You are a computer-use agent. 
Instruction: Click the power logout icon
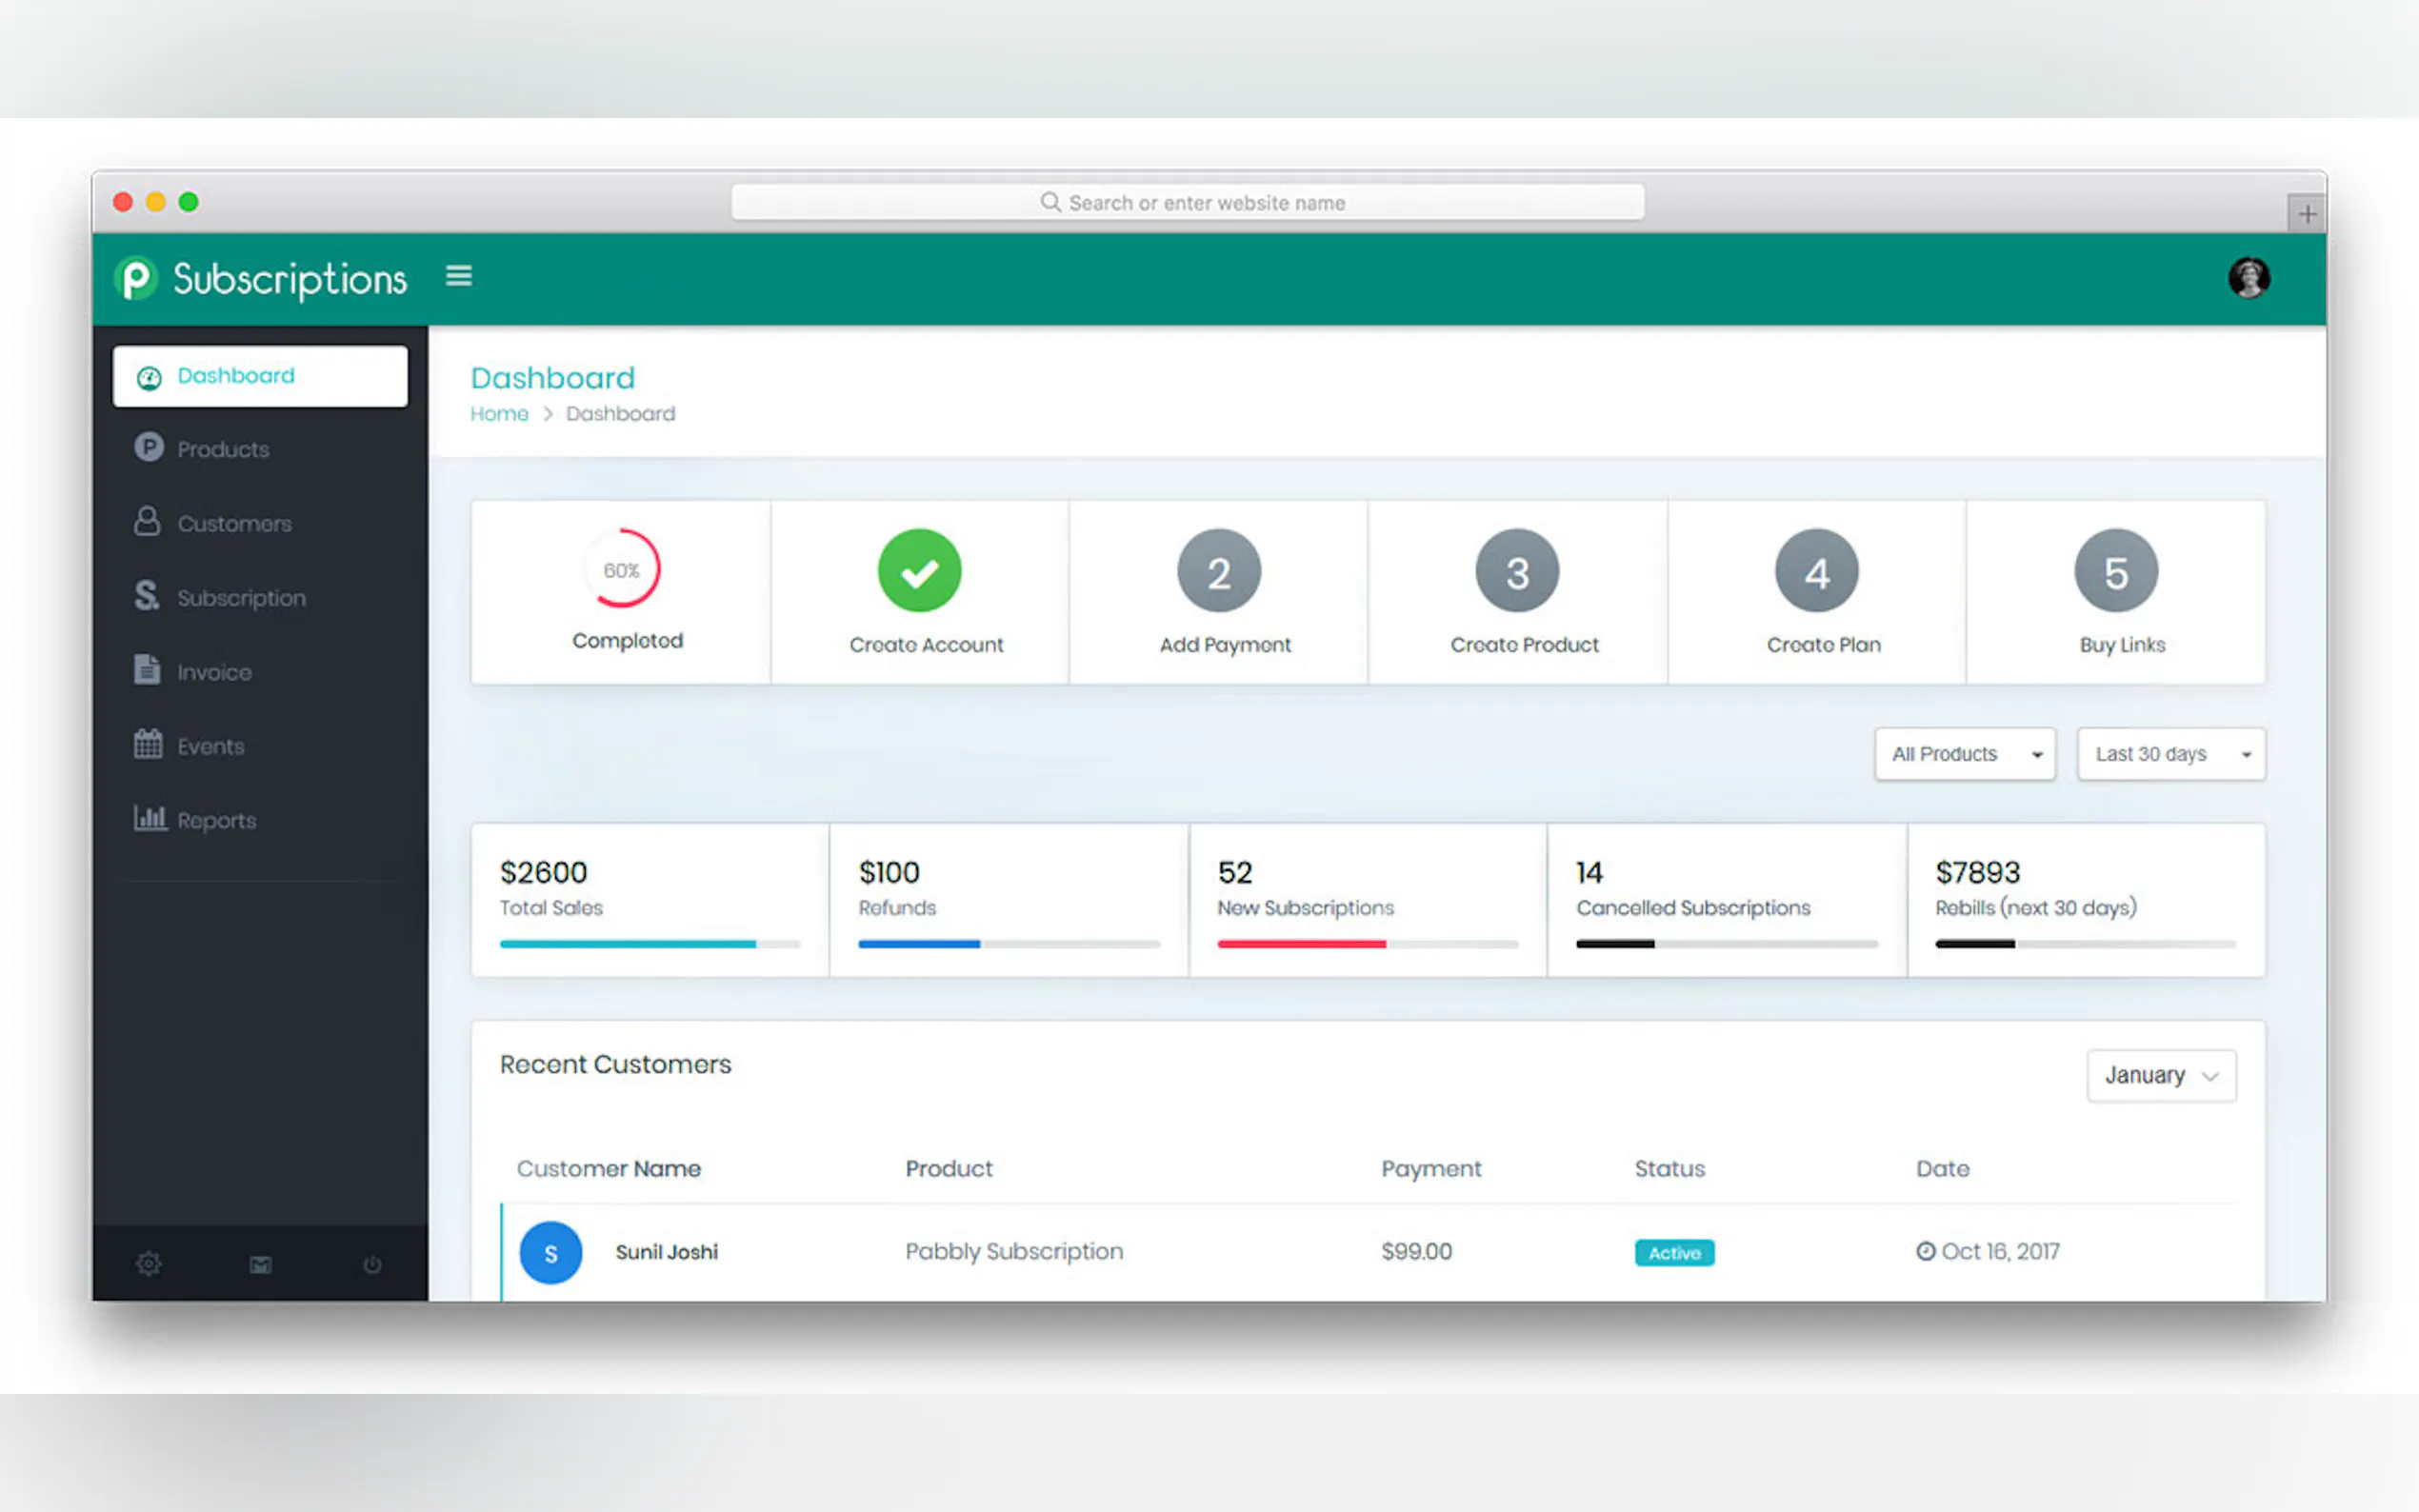372,1265
